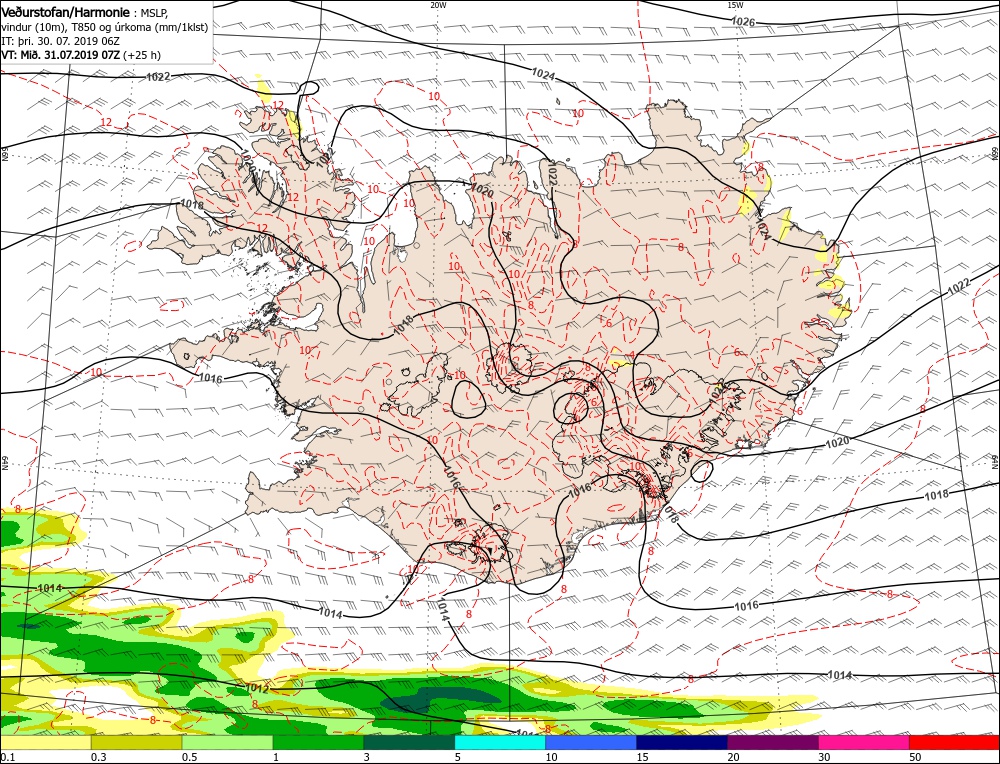Image resolution: width=1000 pixels, height=764 pixels.
Task: Click the legend value '50'
Action: tap(915, 757)
